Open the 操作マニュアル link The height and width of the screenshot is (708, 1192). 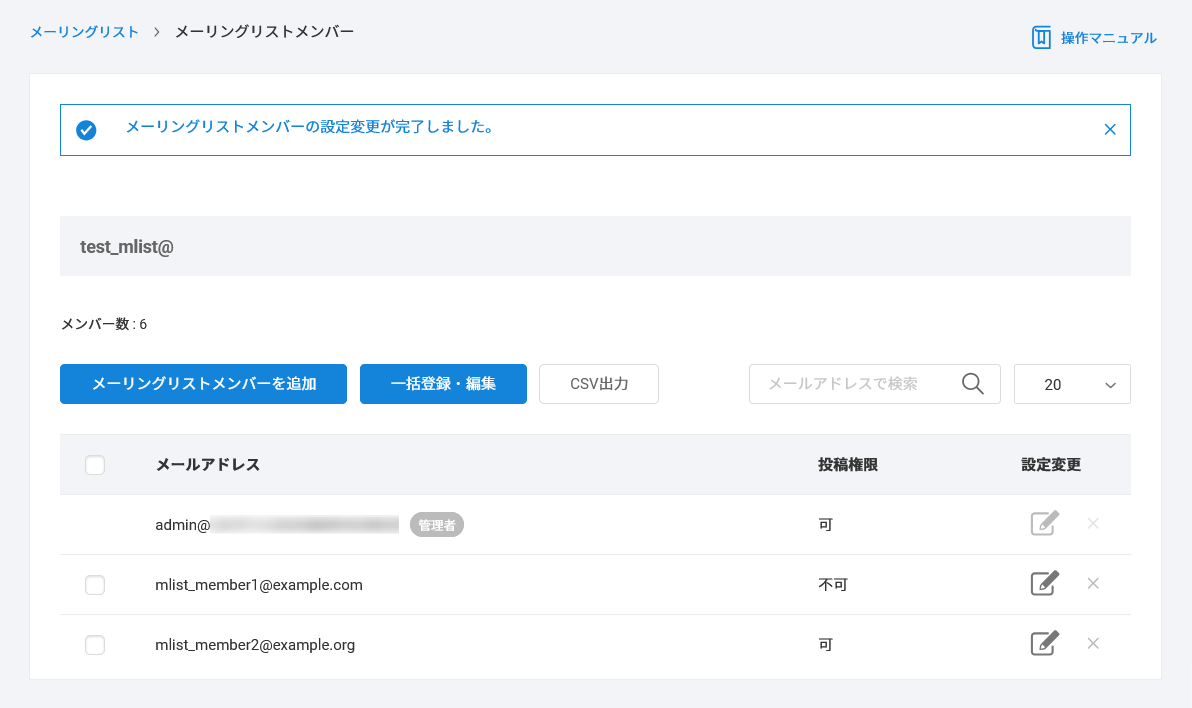[x=1108, y=38]
